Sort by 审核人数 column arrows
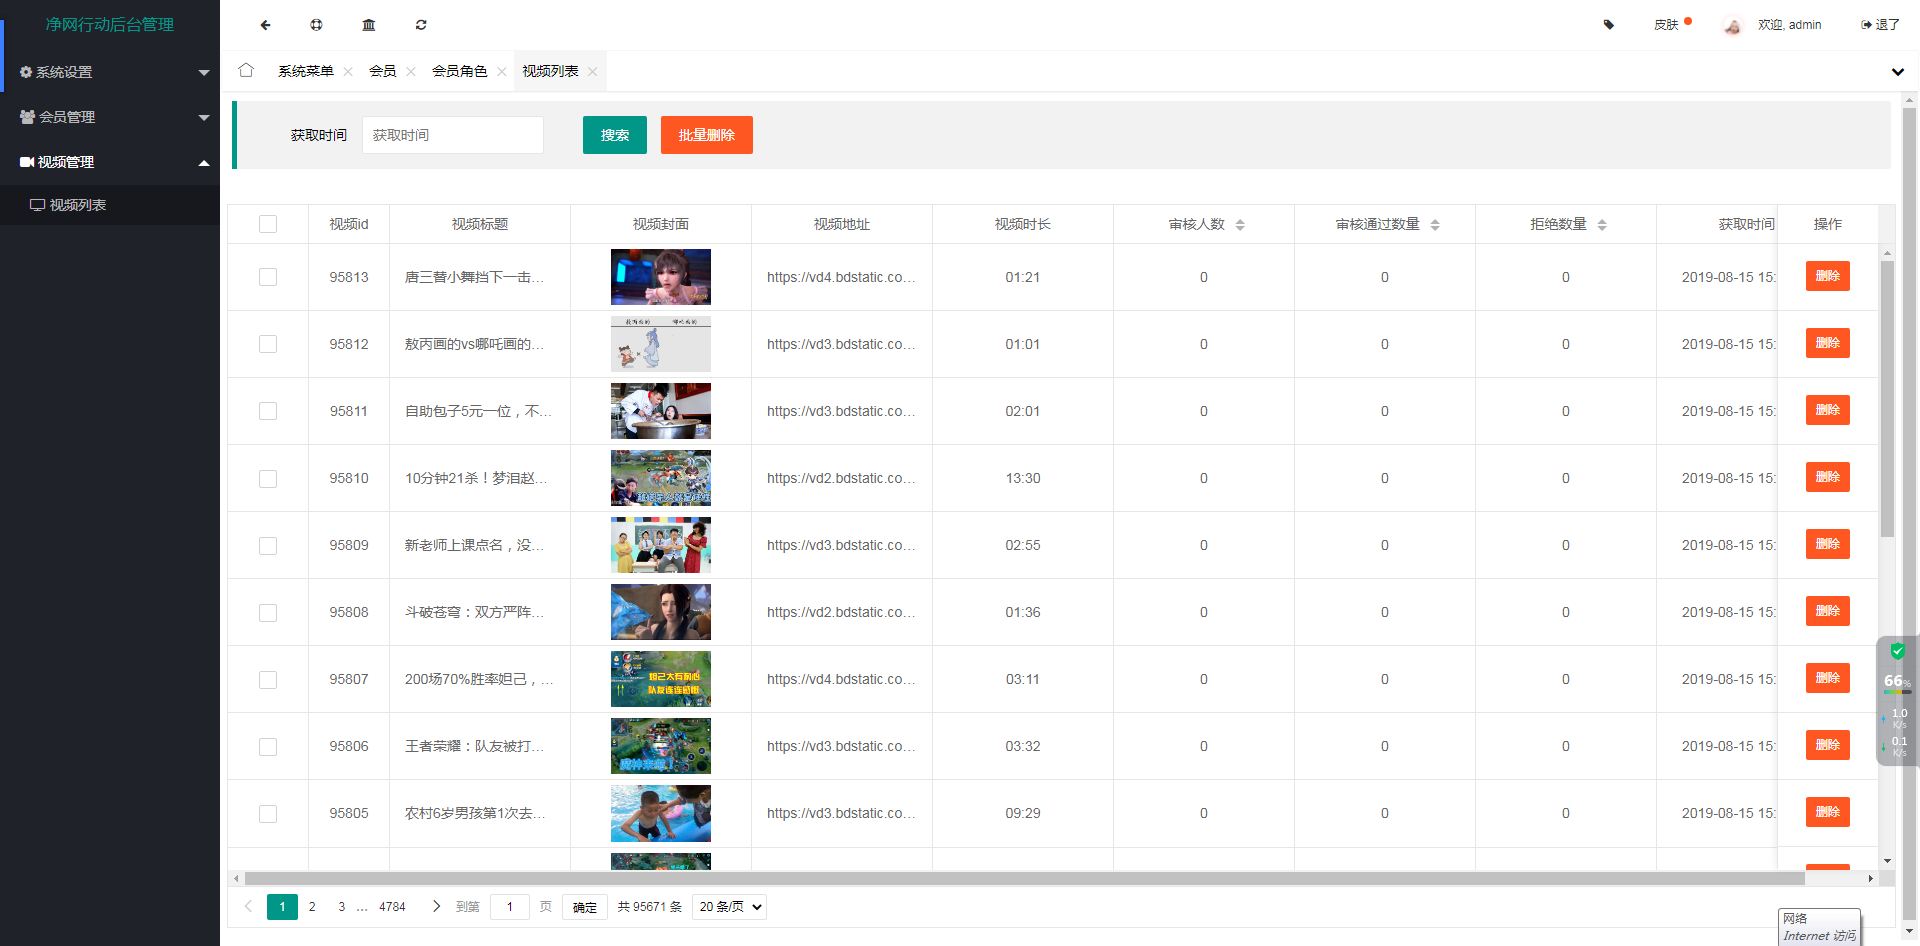The width and height of the screenshot is (1920, 946). pyautogui.click(x=1240, y=225)
